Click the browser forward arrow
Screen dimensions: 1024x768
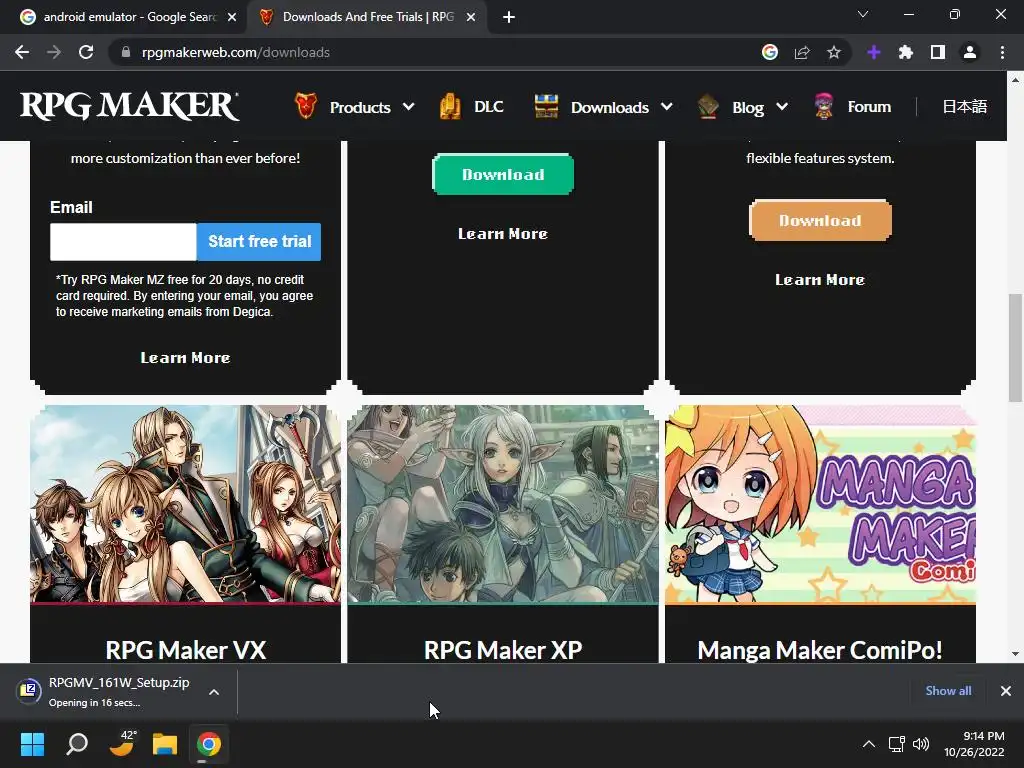[54, 52]
